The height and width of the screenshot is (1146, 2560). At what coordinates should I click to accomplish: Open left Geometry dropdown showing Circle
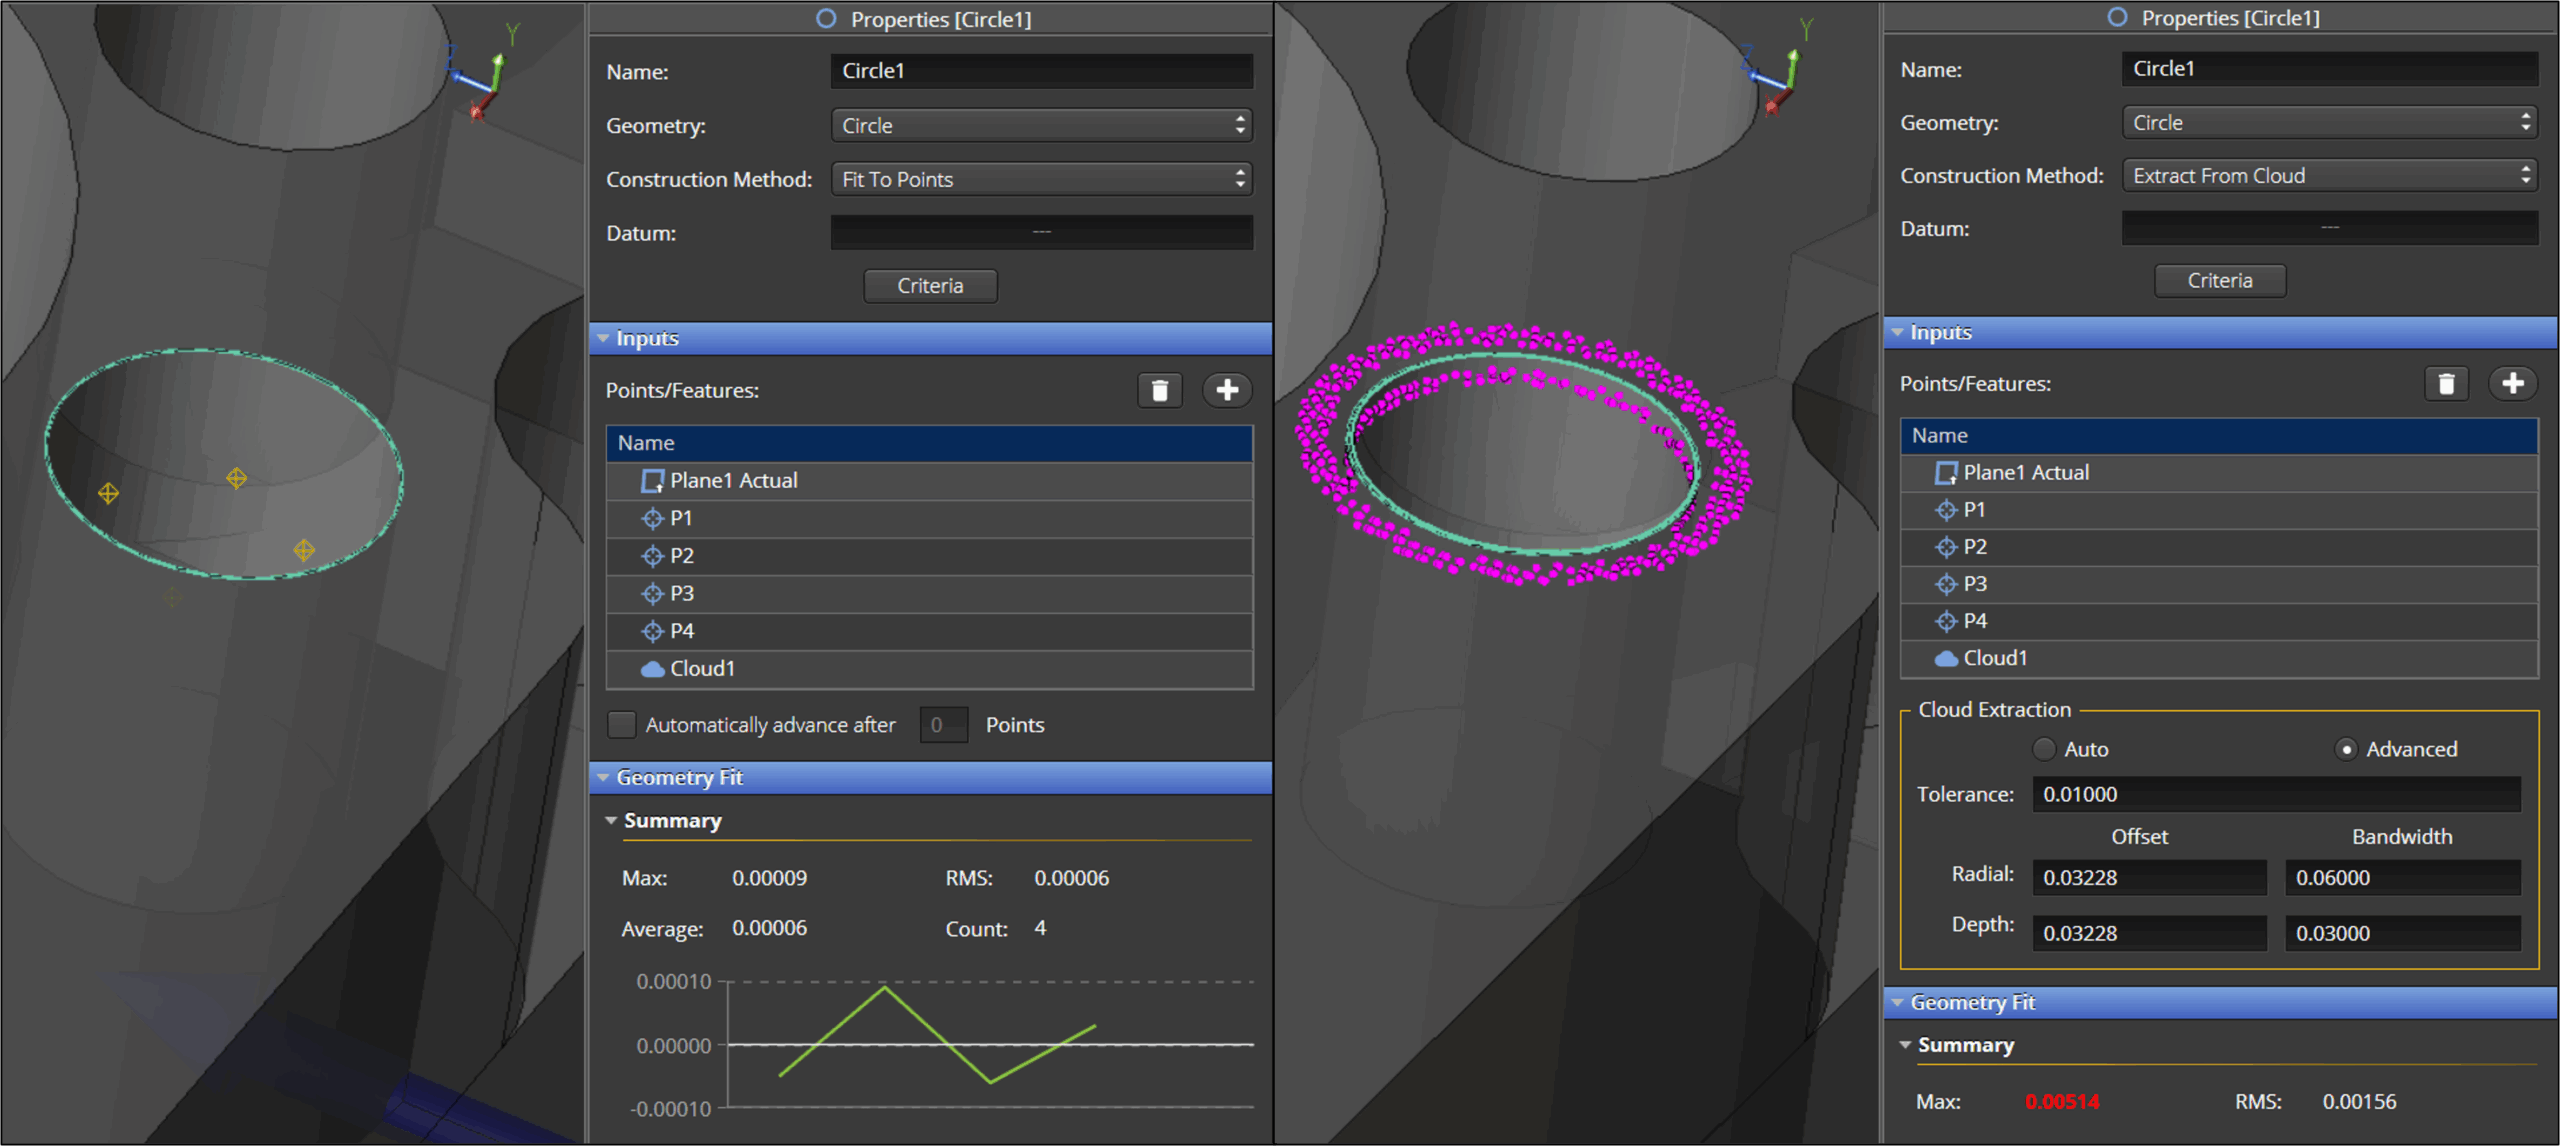[1041, 126]
